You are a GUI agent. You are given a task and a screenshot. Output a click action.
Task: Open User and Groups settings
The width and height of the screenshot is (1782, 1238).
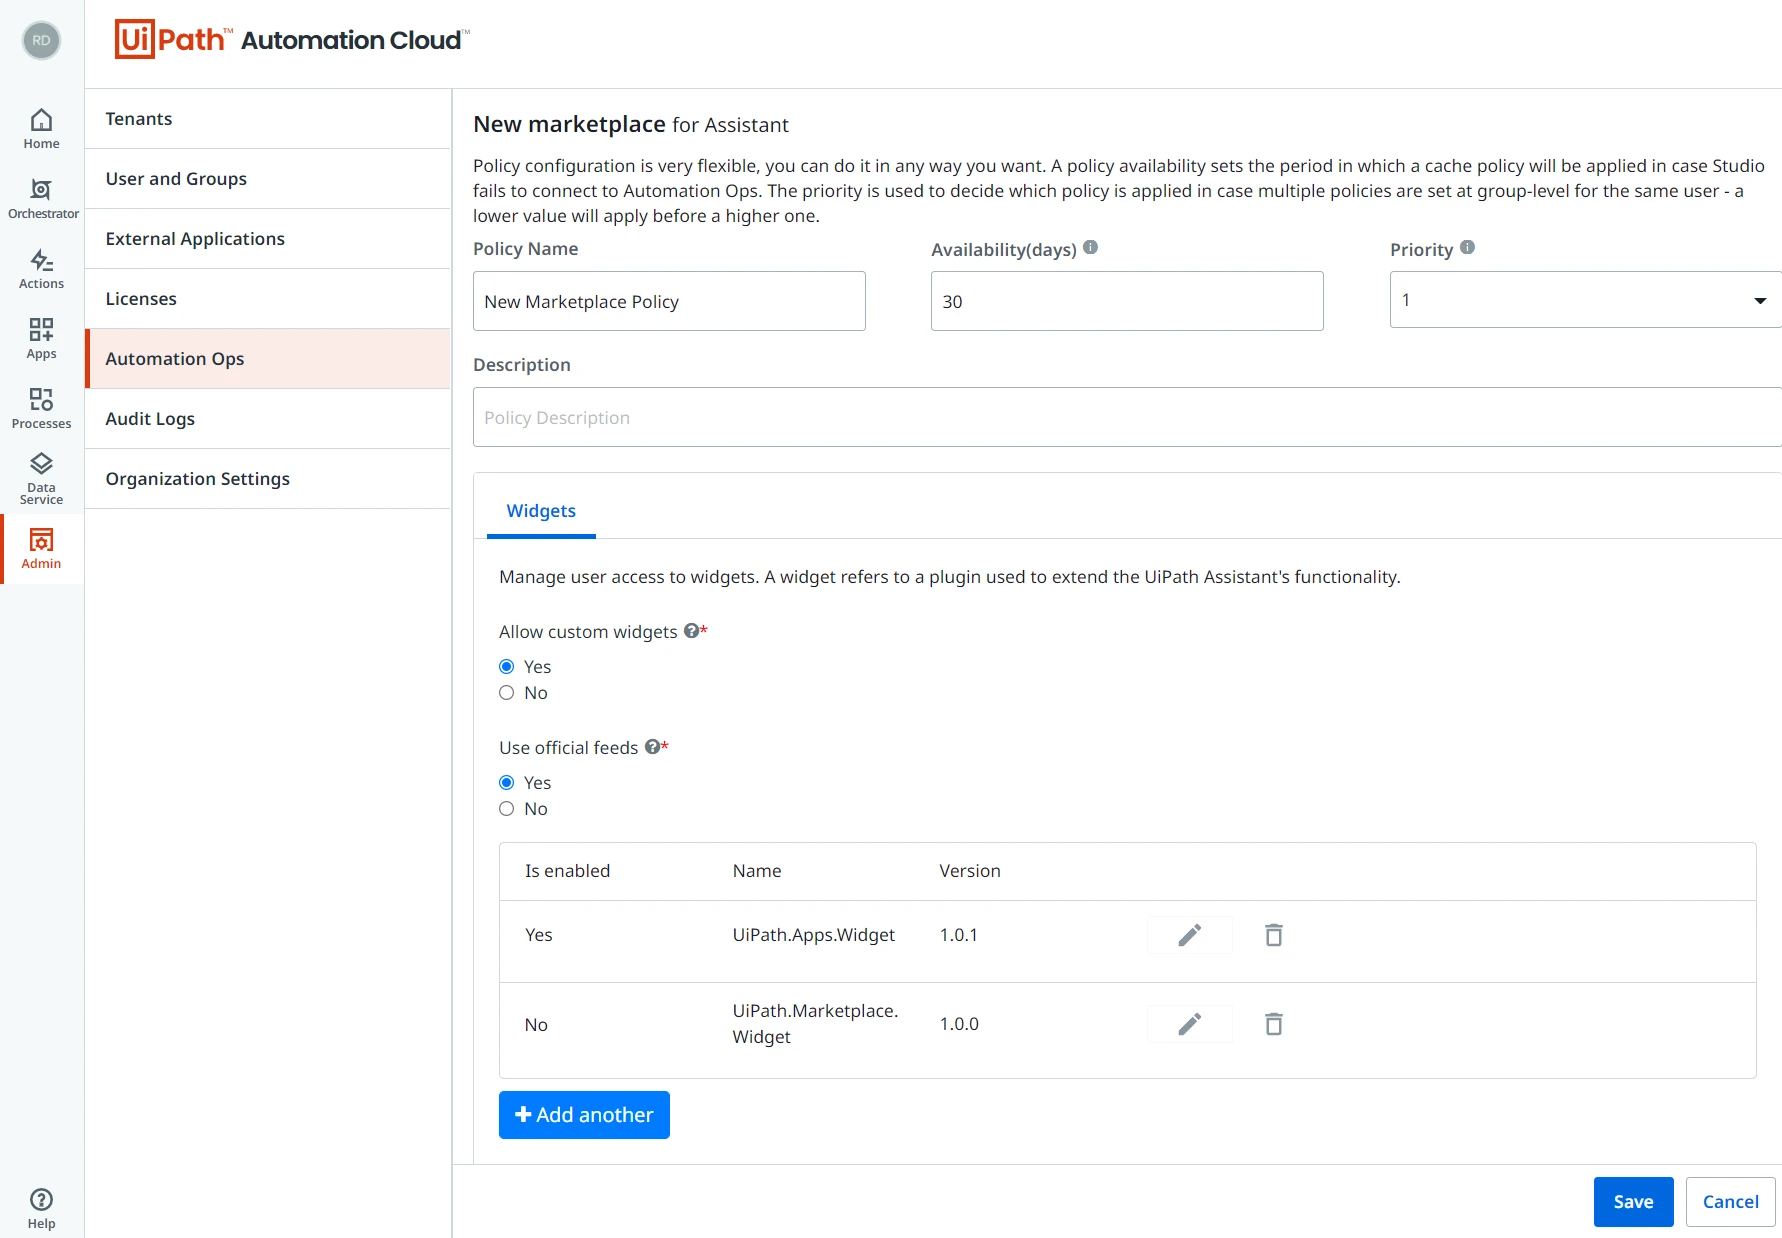point(268,179)
